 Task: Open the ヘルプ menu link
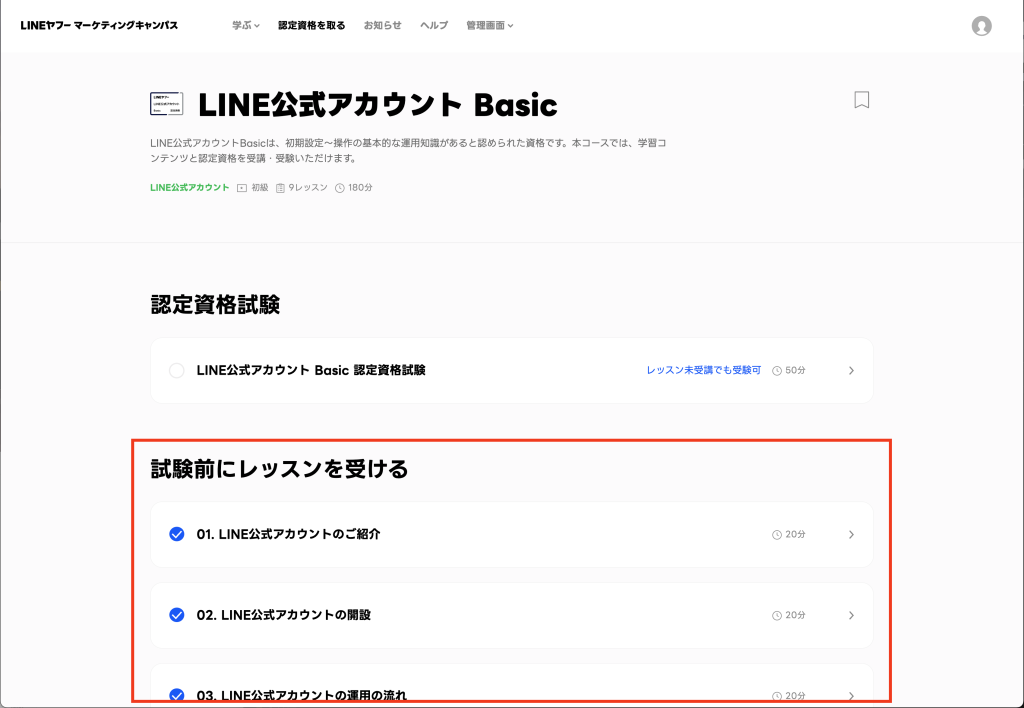[434, 25]
